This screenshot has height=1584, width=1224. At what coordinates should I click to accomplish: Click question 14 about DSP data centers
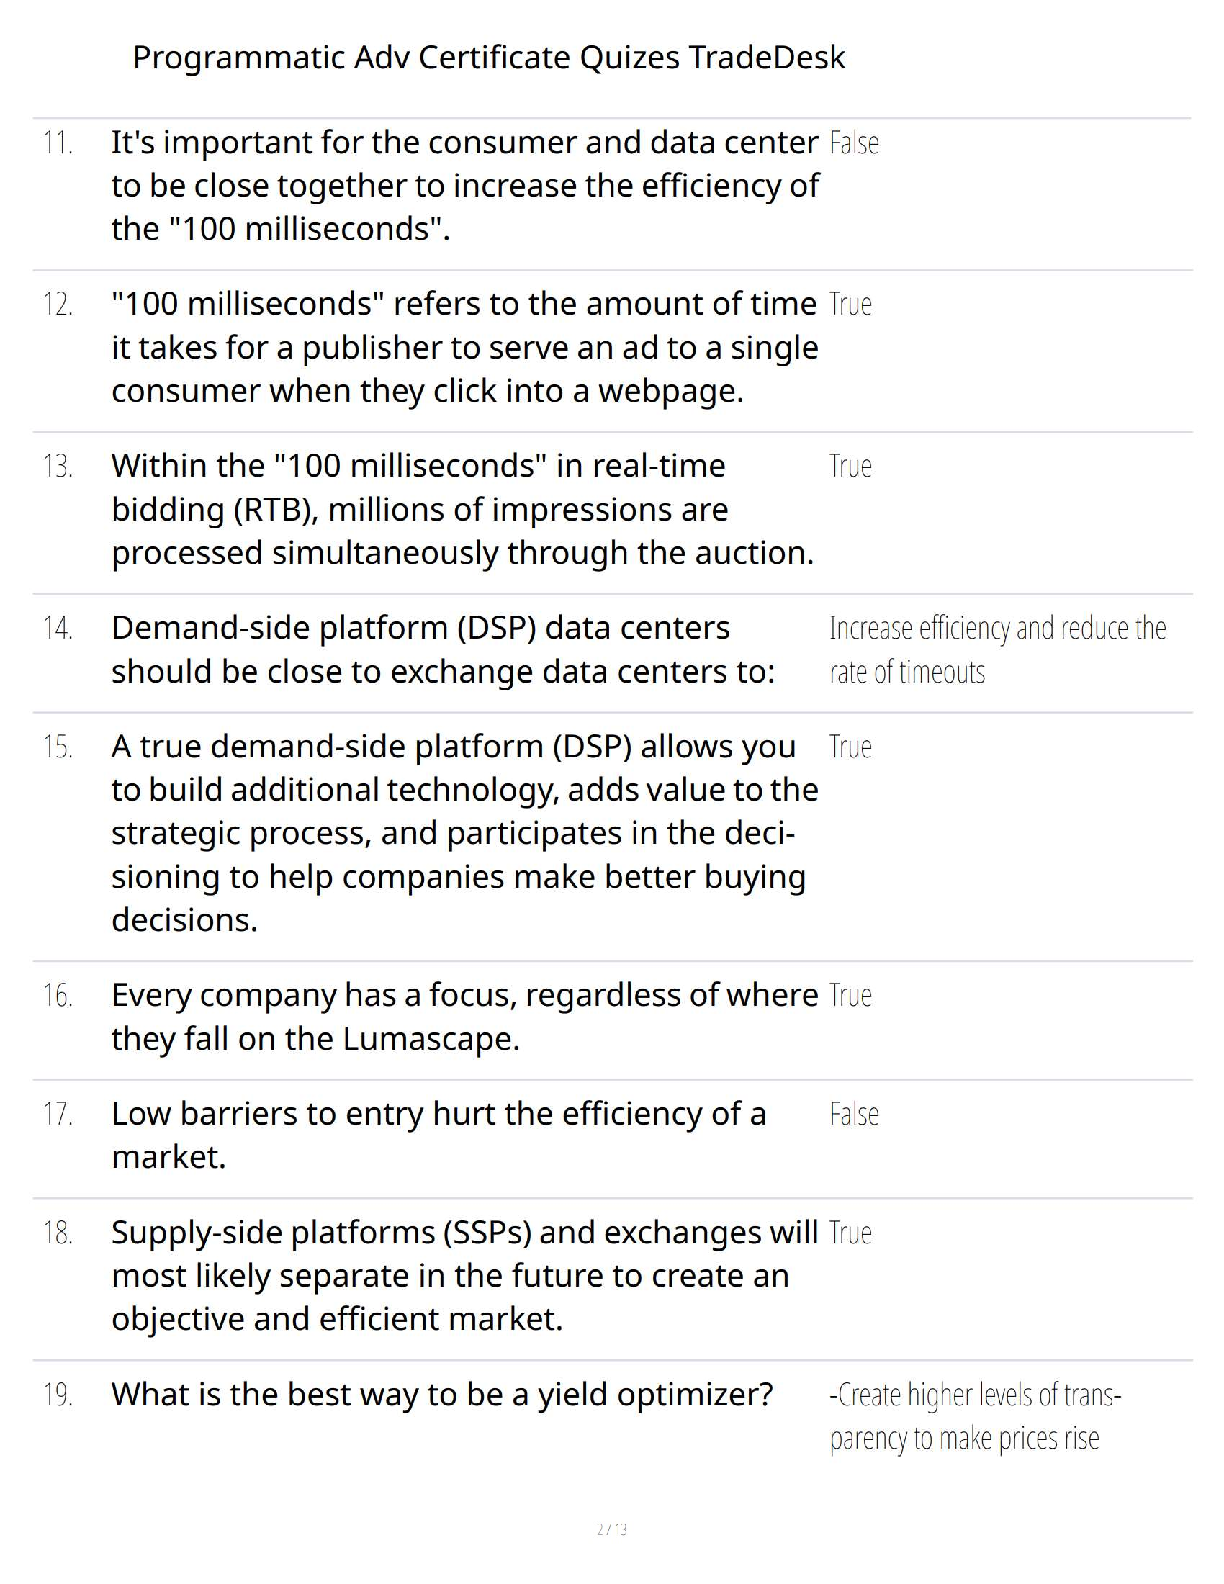pyautogui.click(x=442, y=650)
